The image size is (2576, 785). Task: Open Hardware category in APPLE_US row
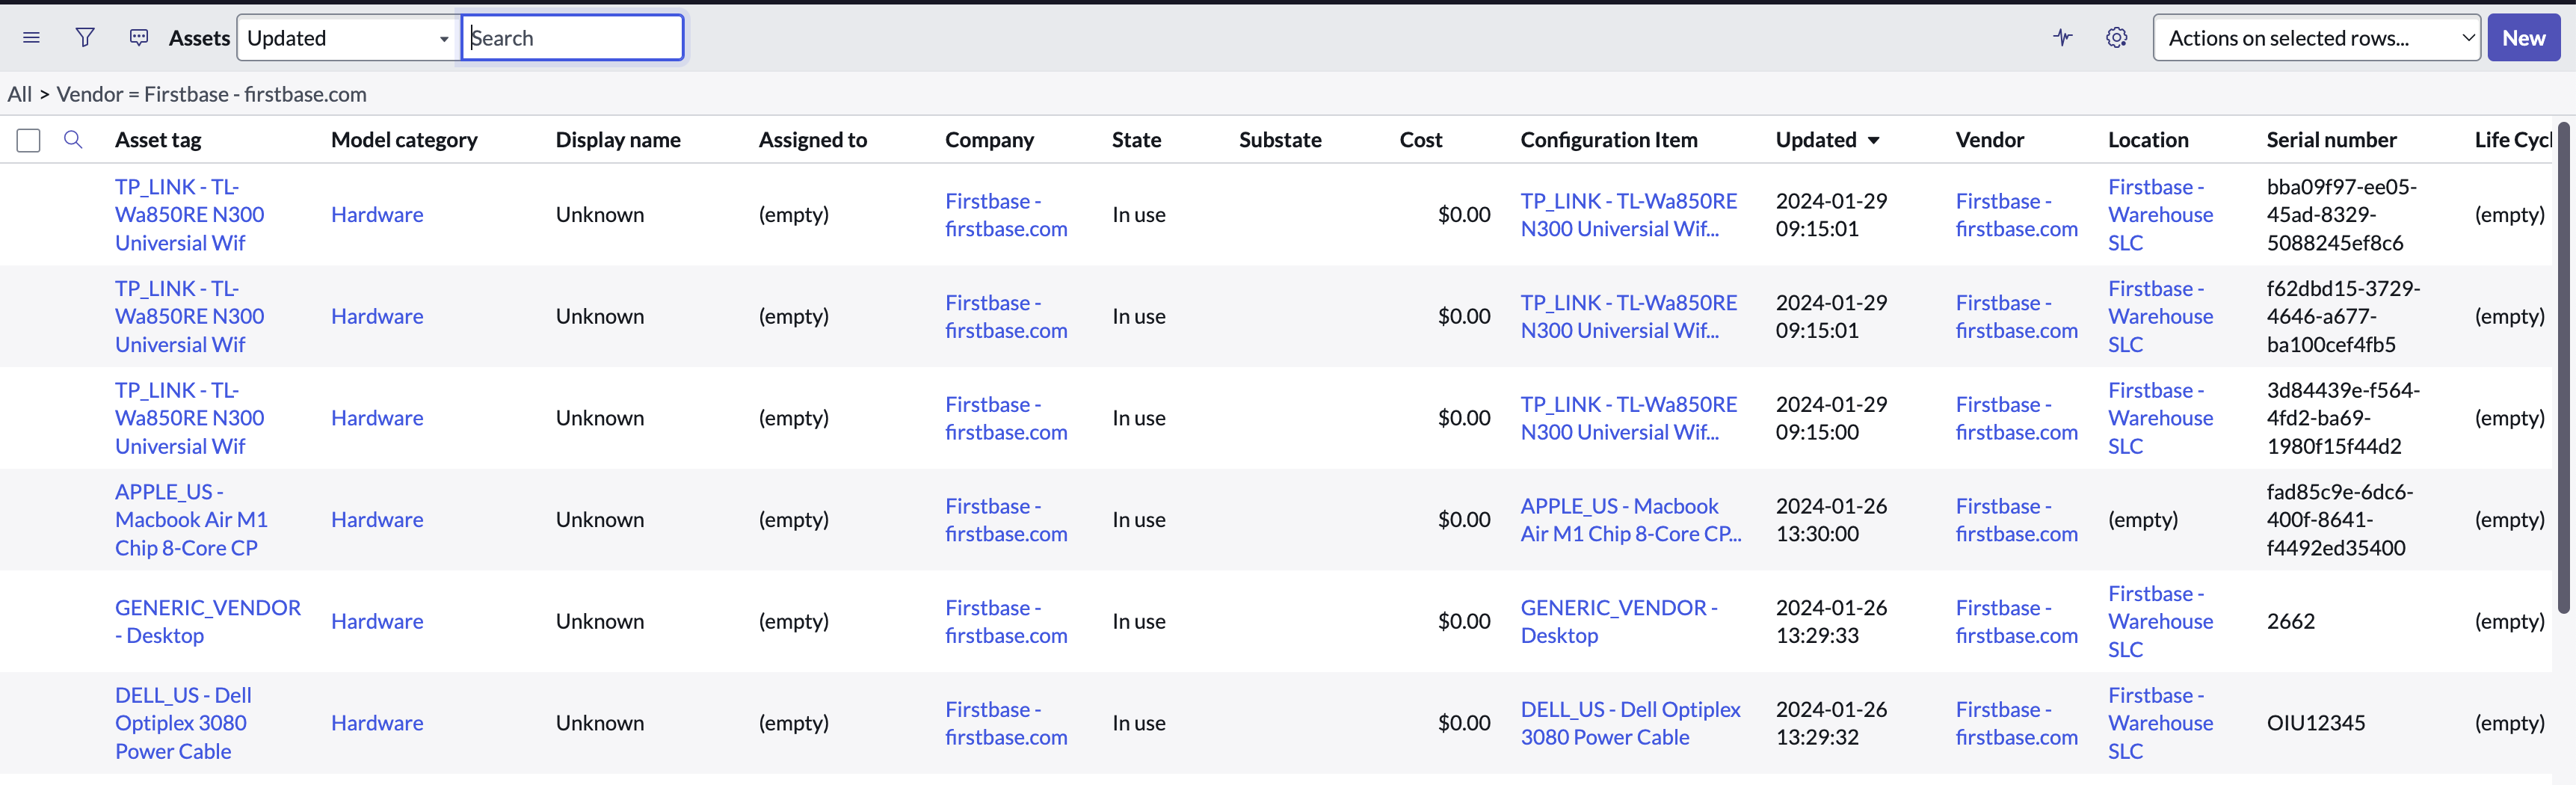tap(377, 520)
